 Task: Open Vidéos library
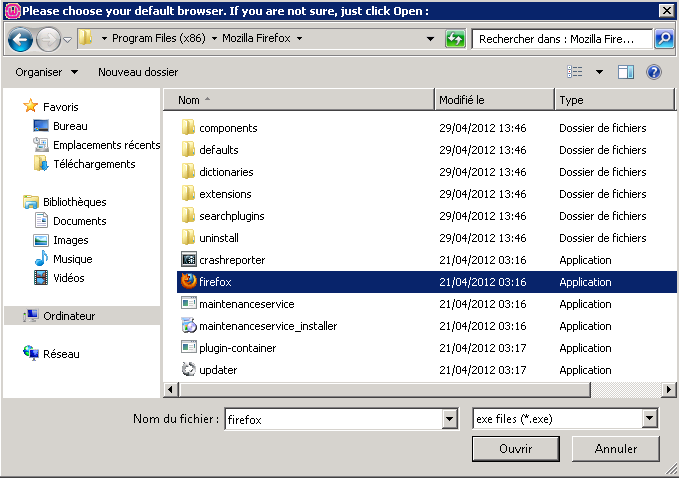68,278
